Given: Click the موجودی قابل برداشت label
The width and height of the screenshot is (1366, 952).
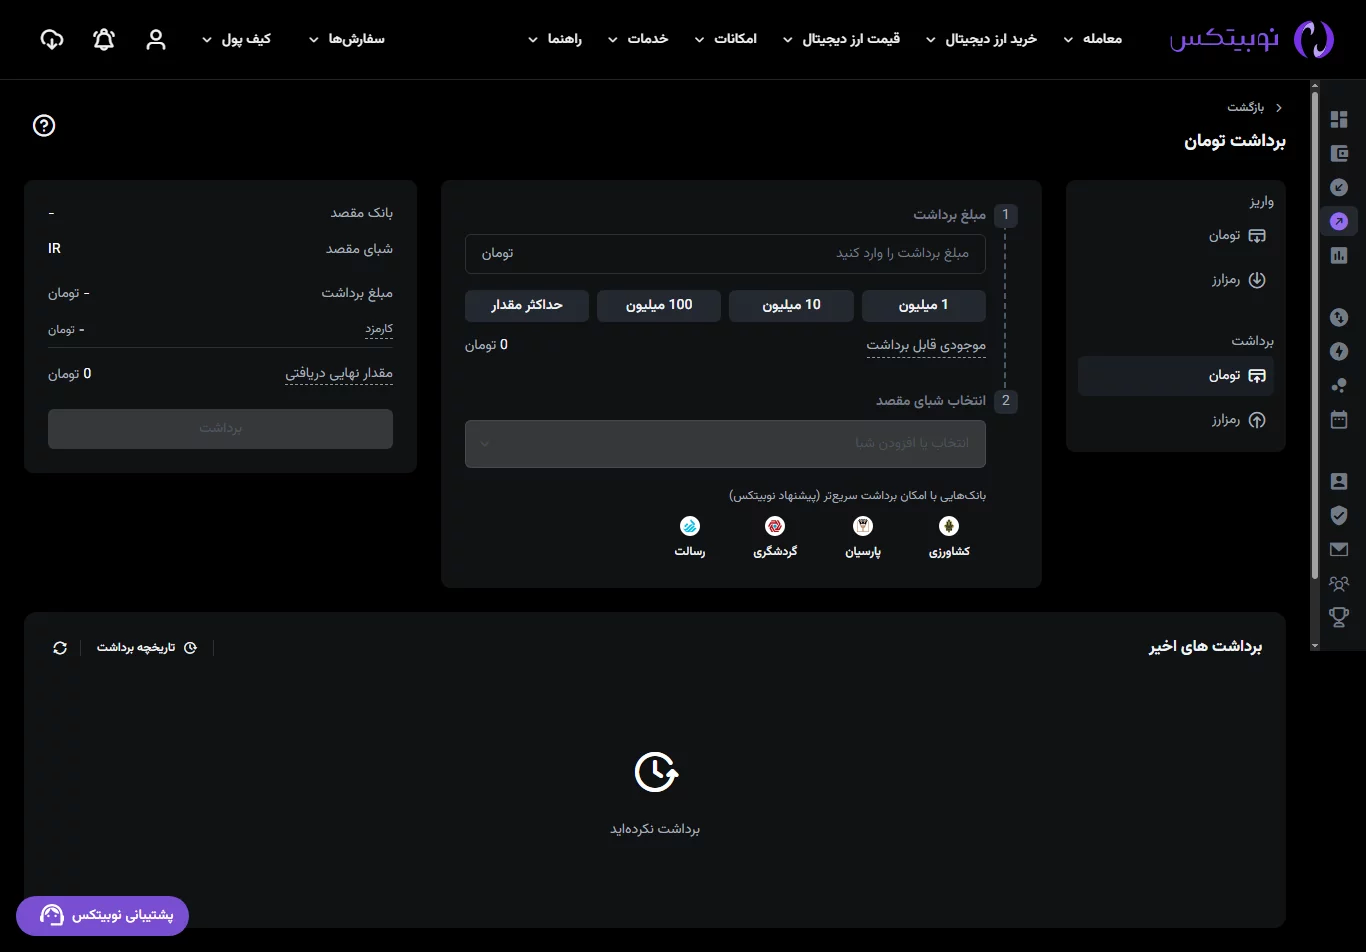Looking at the screenshot, I should pyautogui.click(x=926, y=346).
